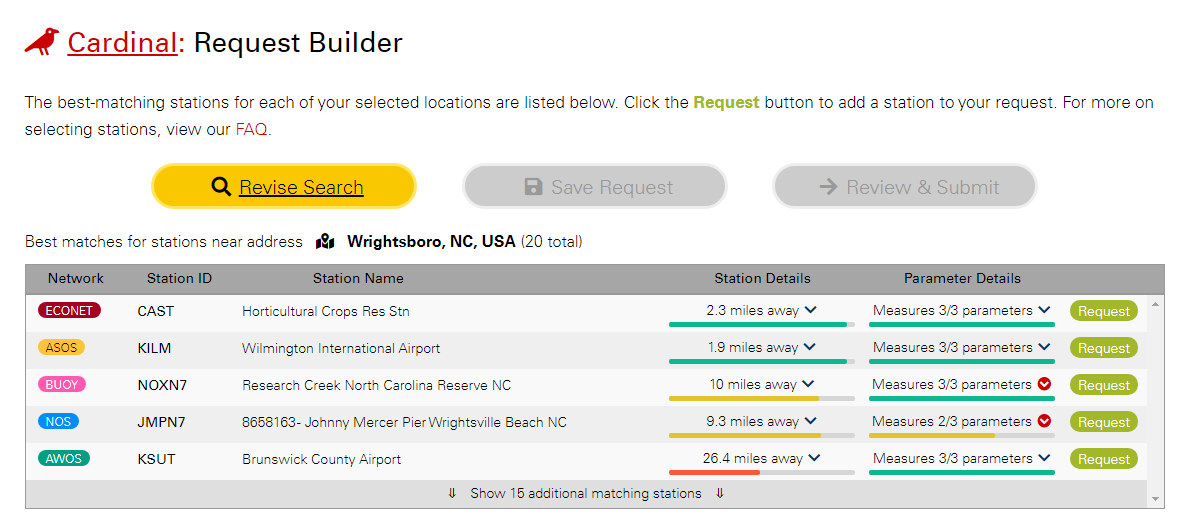This screenshot has height=527, width=1192.
Task: Request the KILM Wilmington International Airport station
Action: (1104, 348)
